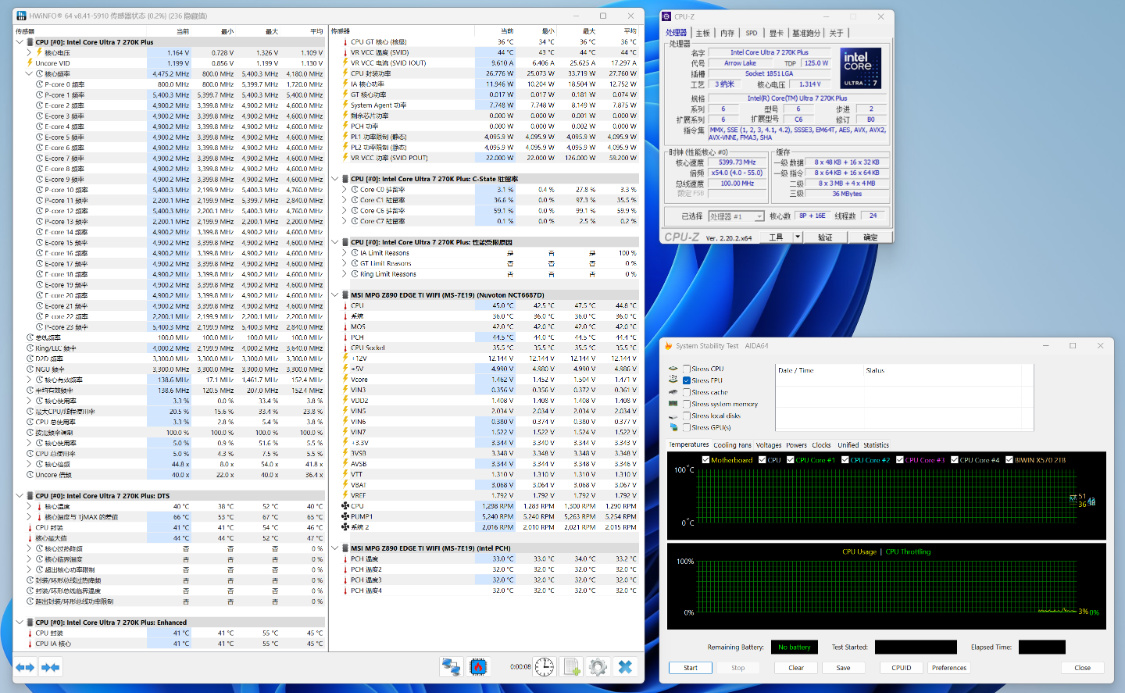Viewport: 1125px width, 693px height.
Task: Collapse the MSI MPG Z890 Nuvoton NCT6687D group
Action: tap(335, 295)
